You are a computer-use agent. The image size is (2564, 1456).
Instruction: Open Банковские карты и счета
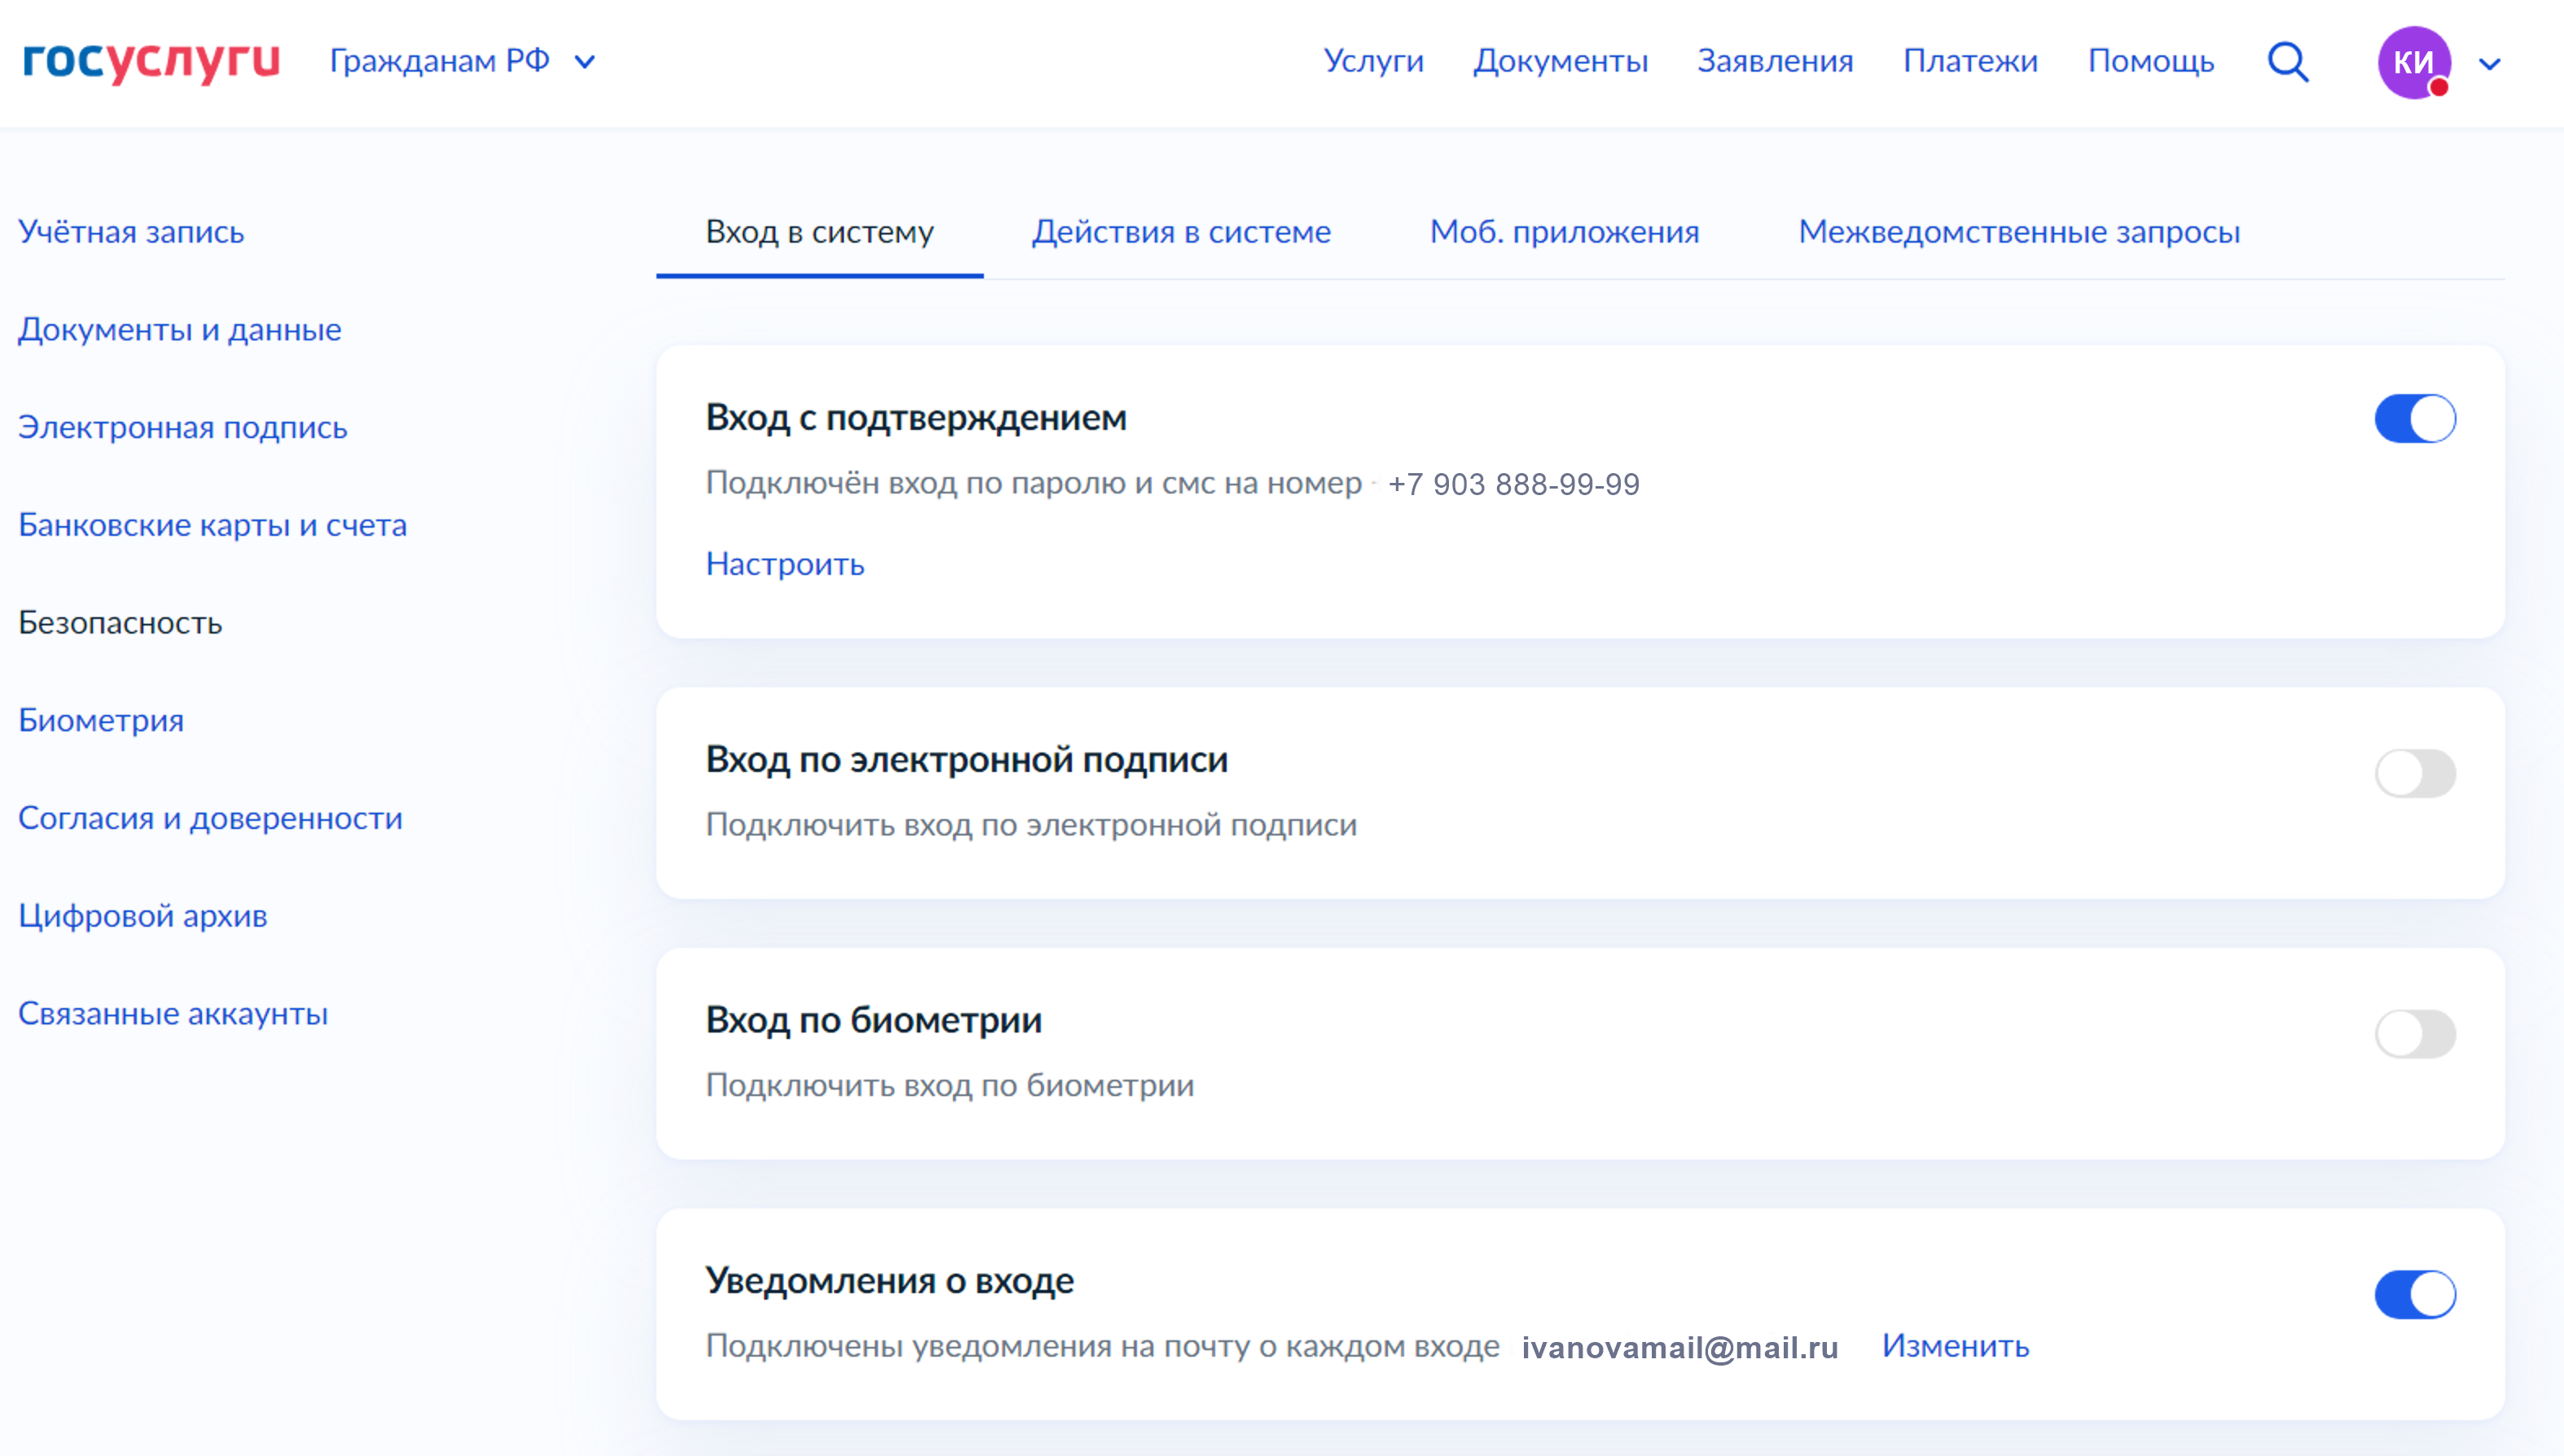pos(213,525)
